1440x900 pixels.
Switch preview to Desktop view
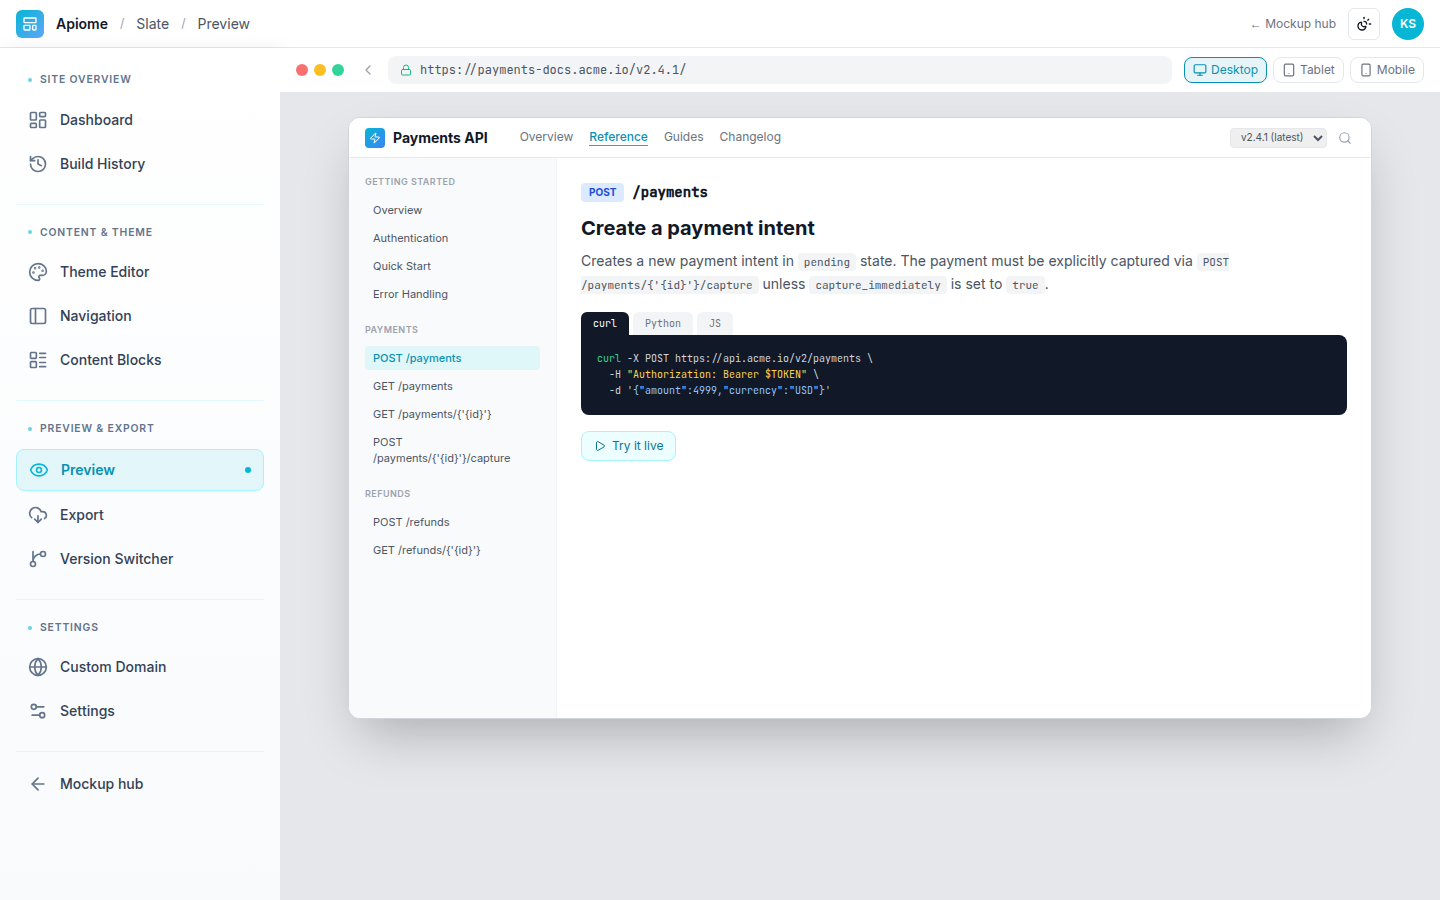click(x=1226, y=70)
